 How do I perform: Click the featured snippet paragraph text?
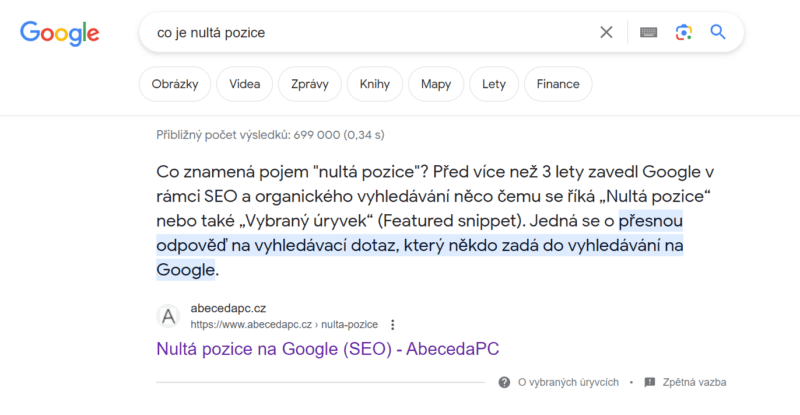click(435, 221)
